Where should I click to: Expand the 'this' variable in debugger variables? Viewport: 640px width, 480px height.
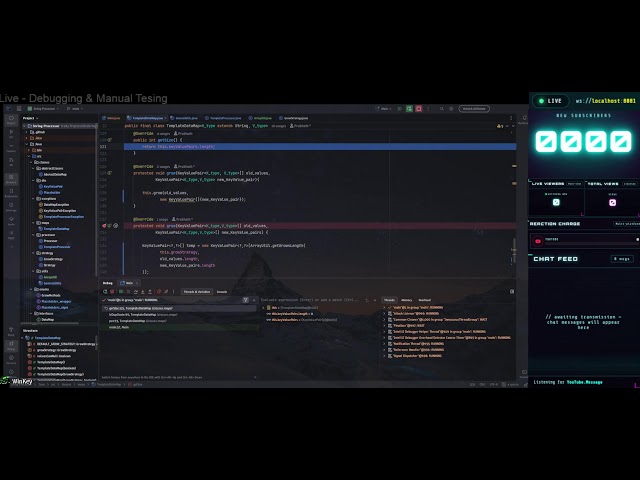(263, 308)
